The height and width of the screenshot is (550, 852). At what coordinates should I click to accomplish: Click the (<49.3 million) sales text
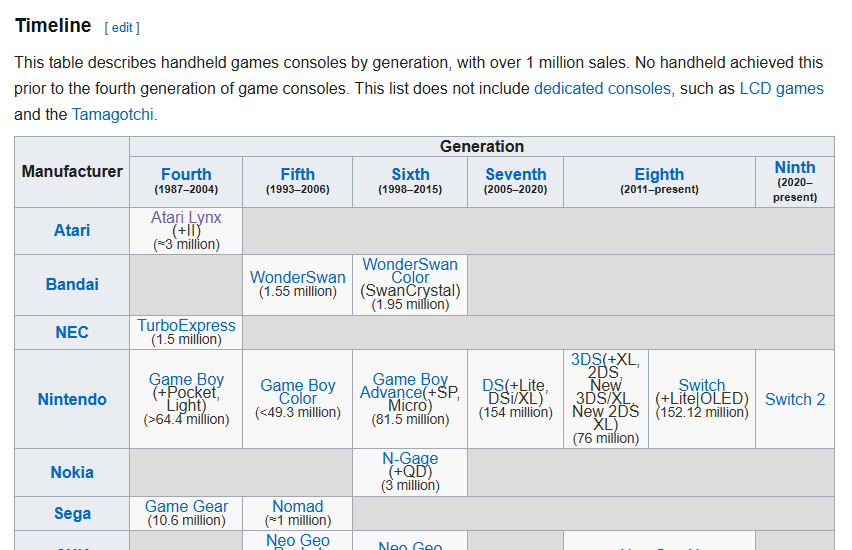pos(297,412)
